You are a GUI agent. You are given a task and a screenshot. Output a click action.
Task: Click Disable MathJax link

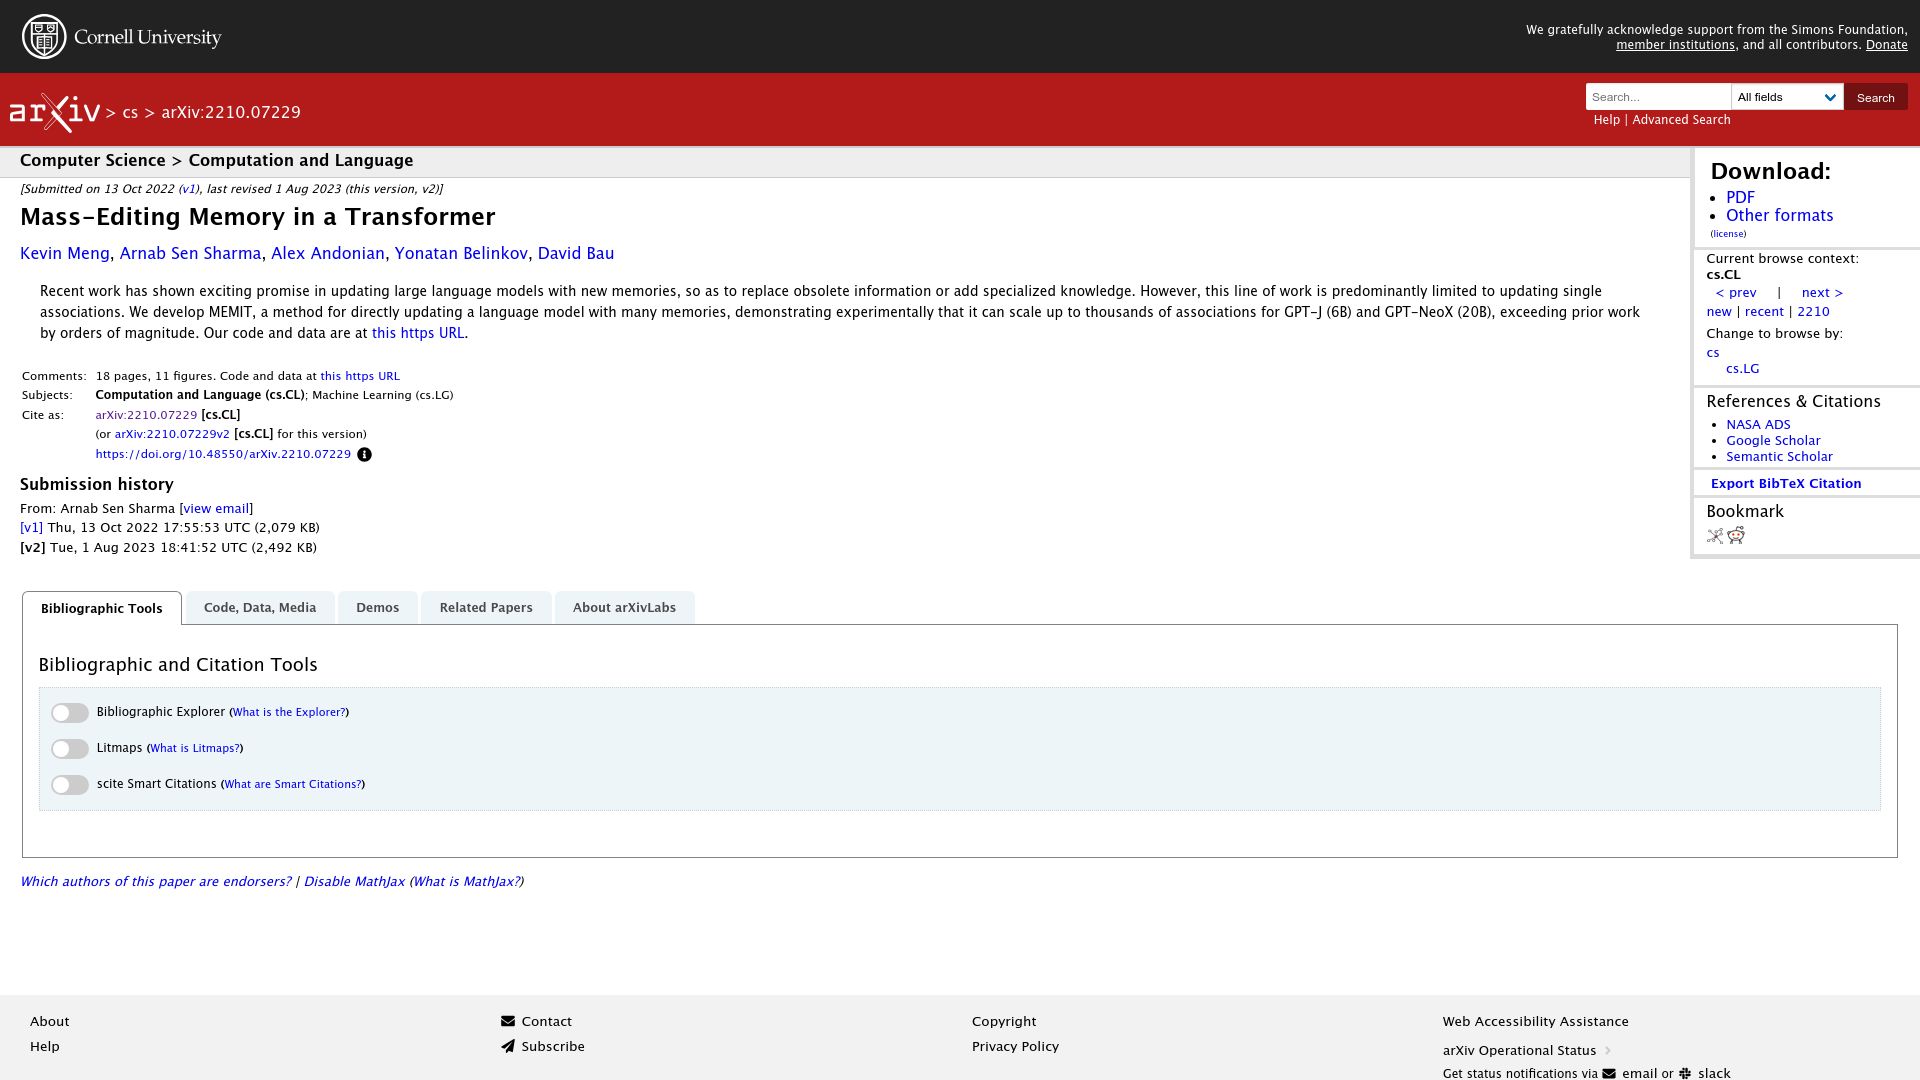tap(354, 882)
